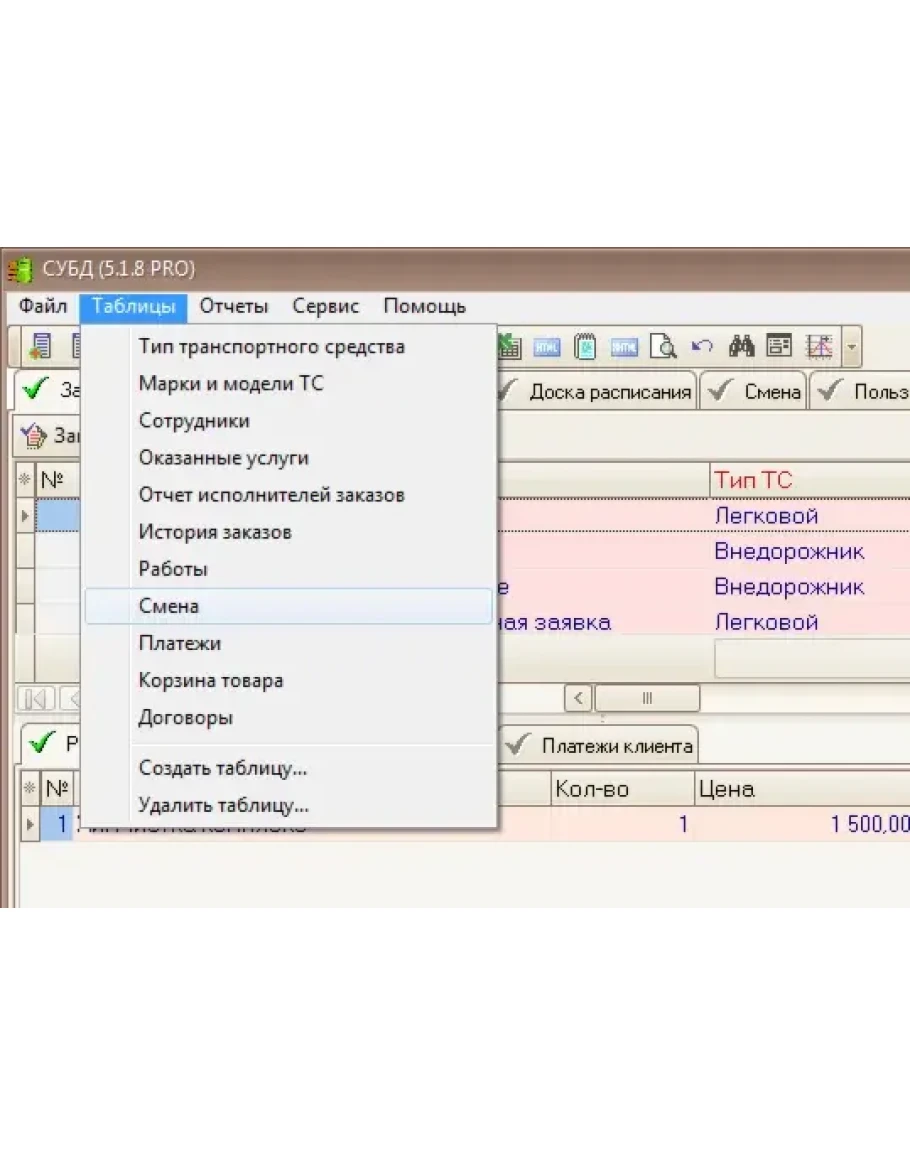Image resolution: width=910 pixels, height=1155 pixels.
Task: Open the Отчеты menu
Action: [233, 306]
